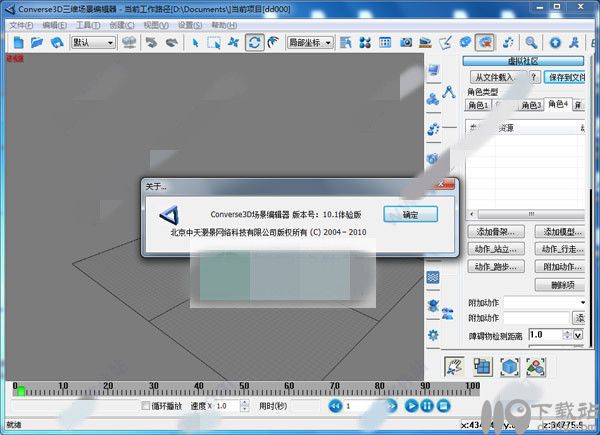
Task: Open the 文件(F) menu
Action: (x=21, y=25)
